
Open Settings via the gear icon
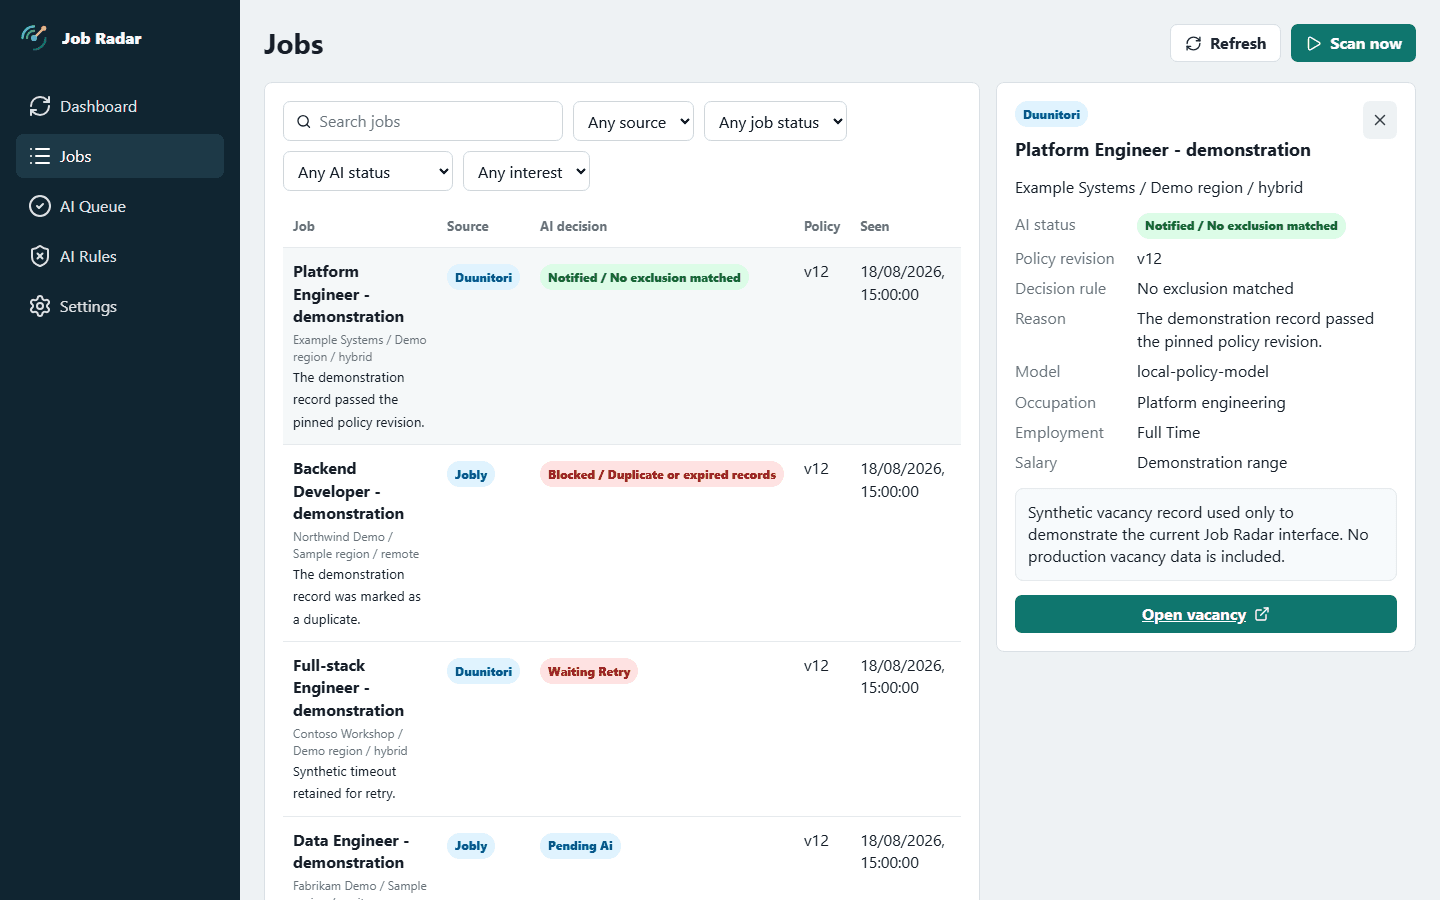(40, 306)
